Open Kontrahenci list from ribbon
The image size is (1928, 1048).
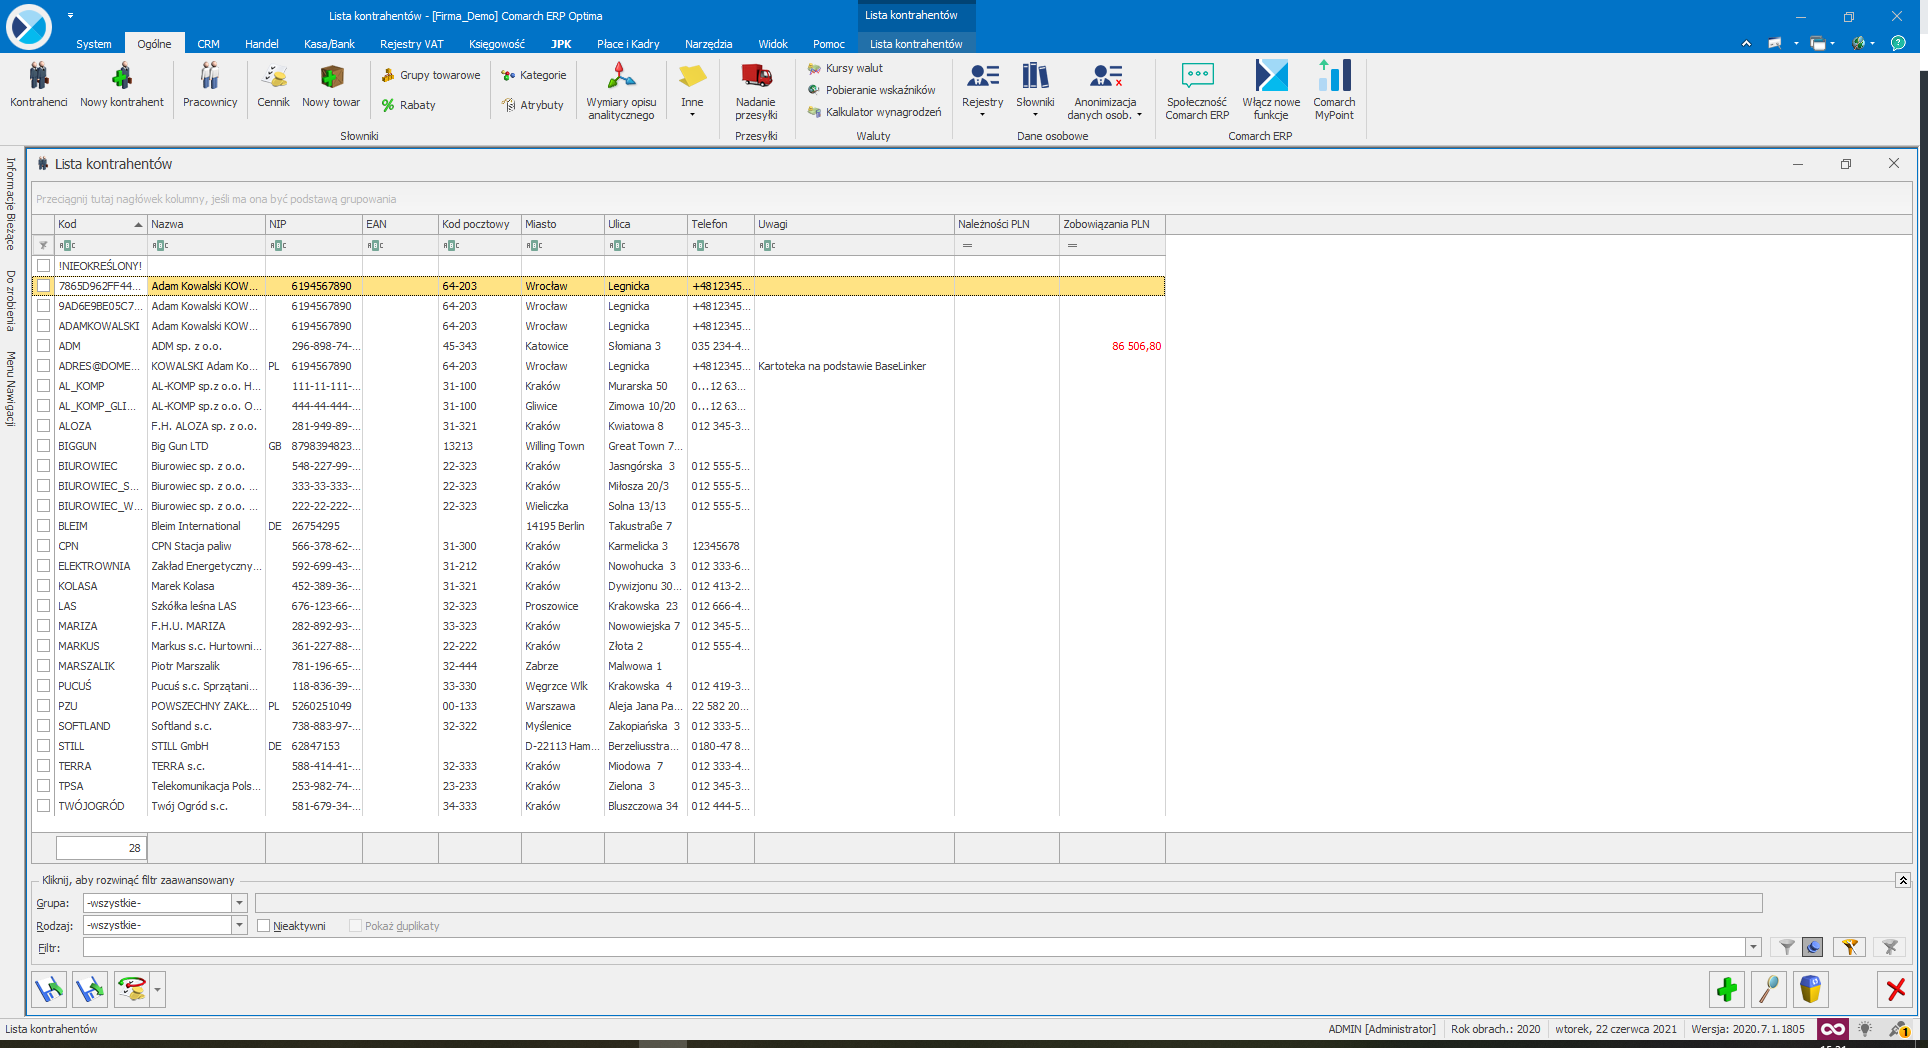pyautogui.click(x=39, y=85)
